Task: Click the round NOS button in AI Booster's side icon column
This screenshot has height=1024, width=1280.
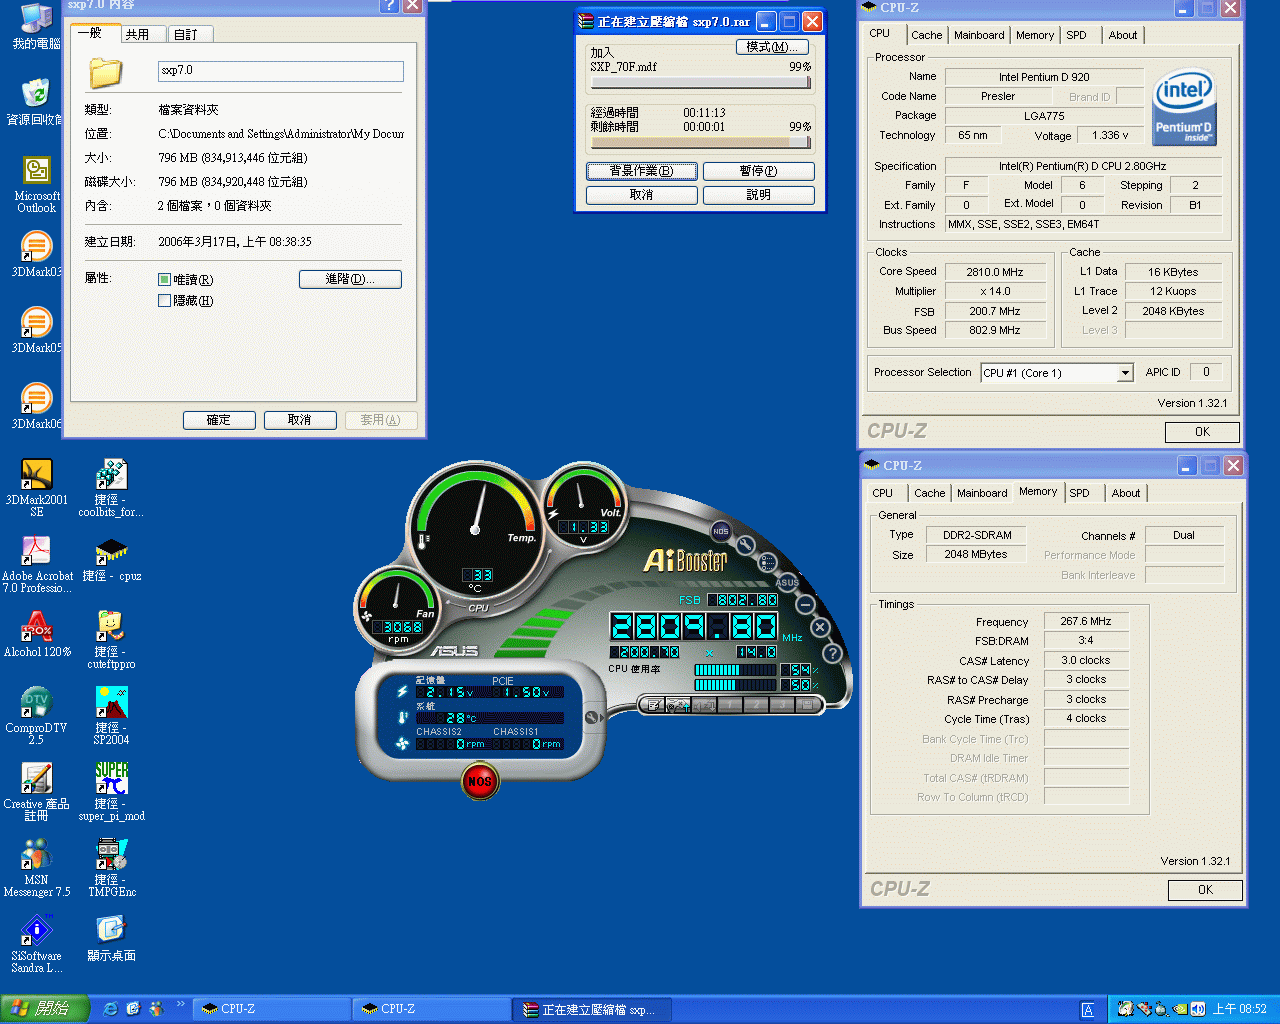Action: (x=720, y=531)
